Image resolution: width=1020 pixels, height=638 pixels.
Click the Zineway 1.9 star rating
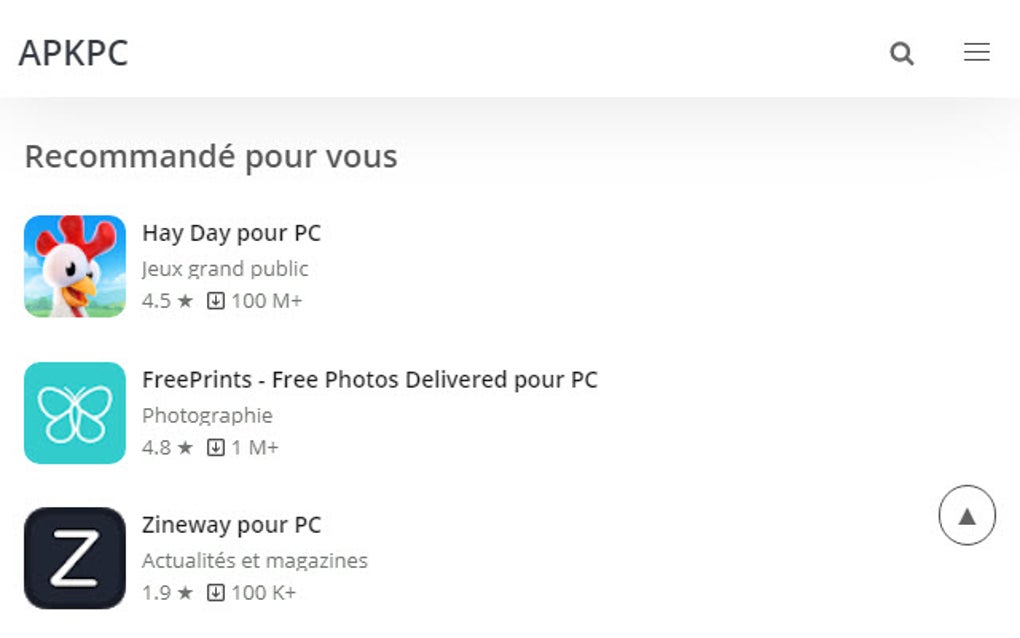click(167, 593)
